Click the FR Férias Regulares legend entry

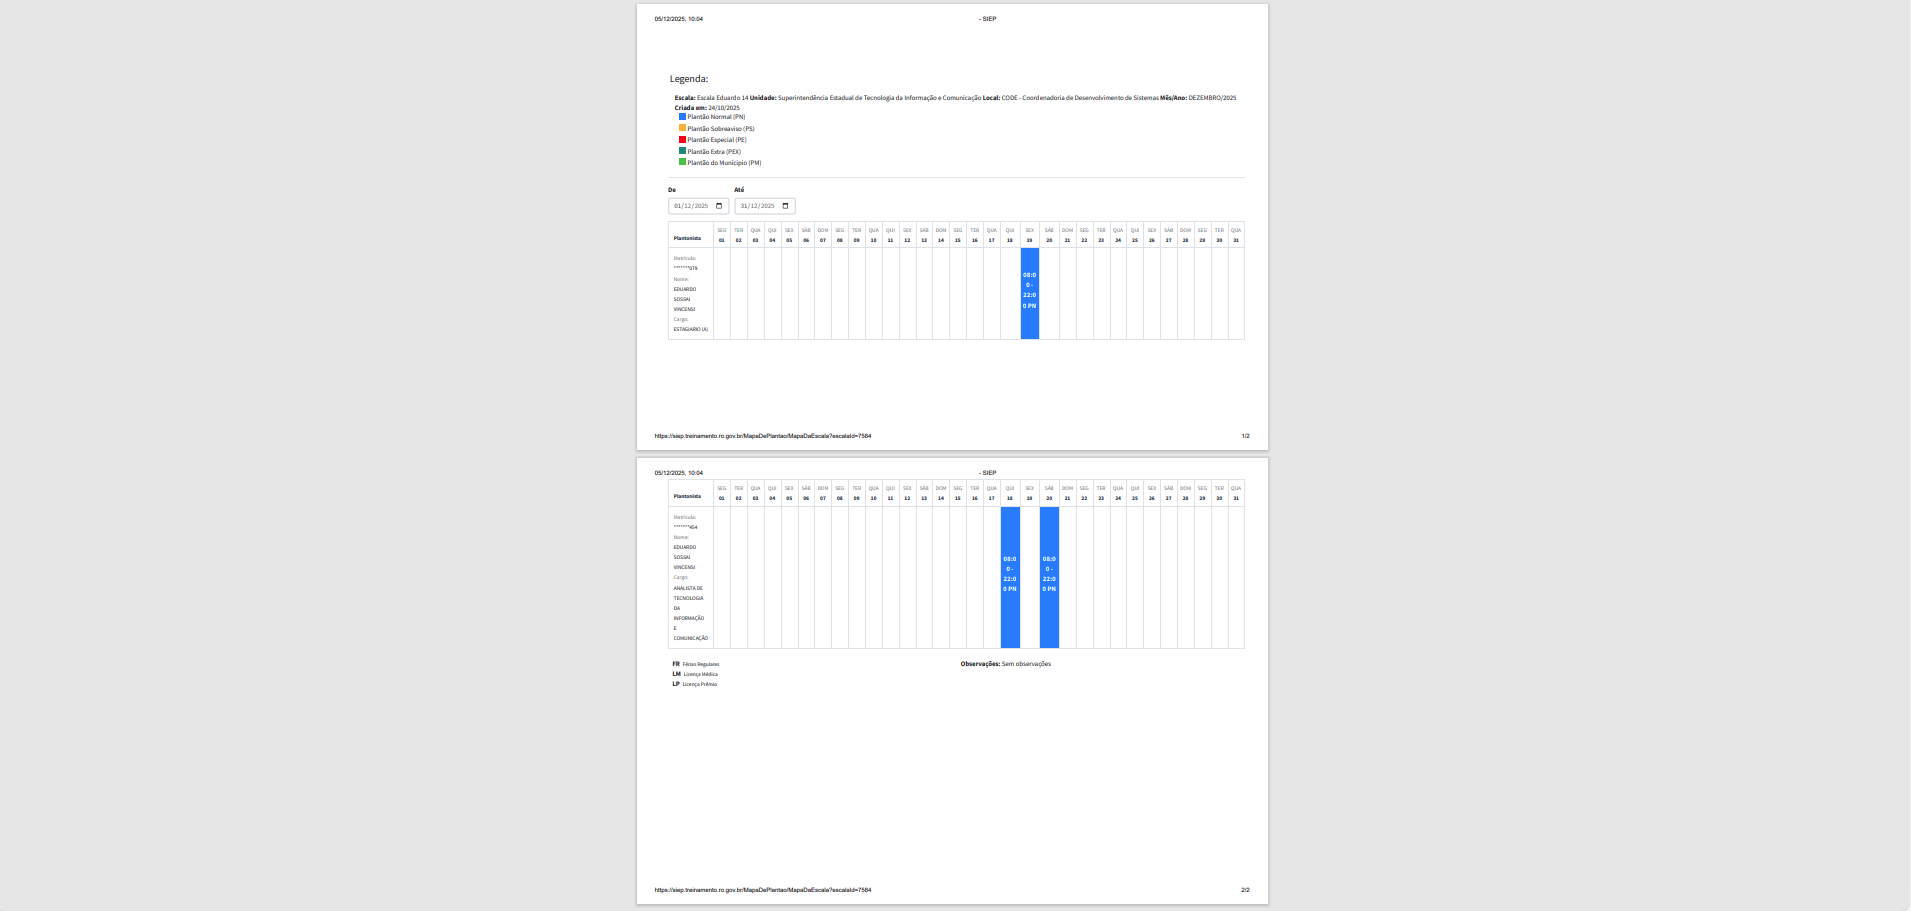696,664
